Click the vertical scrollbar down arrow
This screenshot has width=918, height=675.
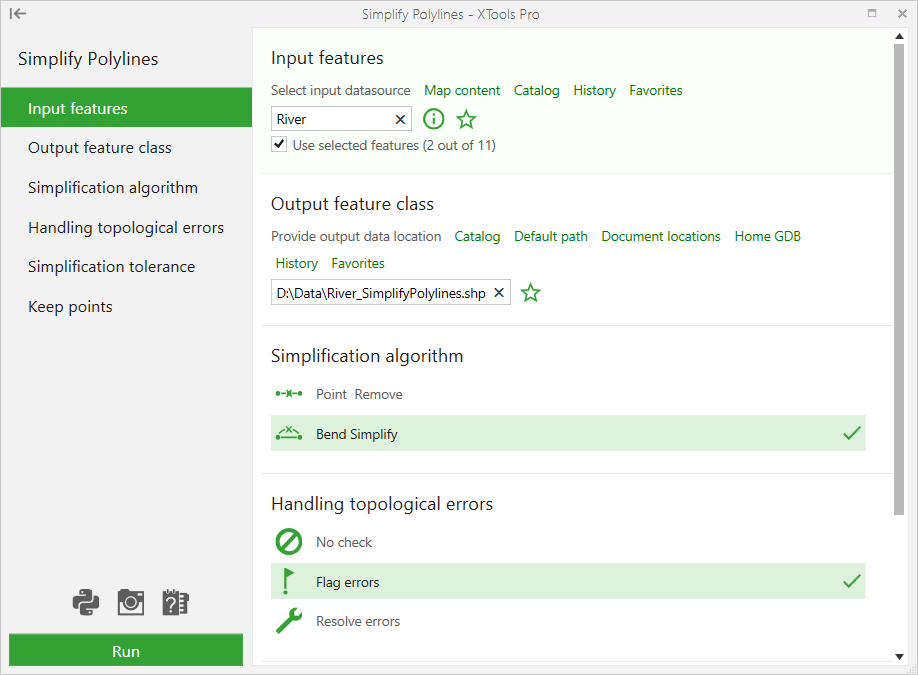pyautogui.click(x=899, y=657)
